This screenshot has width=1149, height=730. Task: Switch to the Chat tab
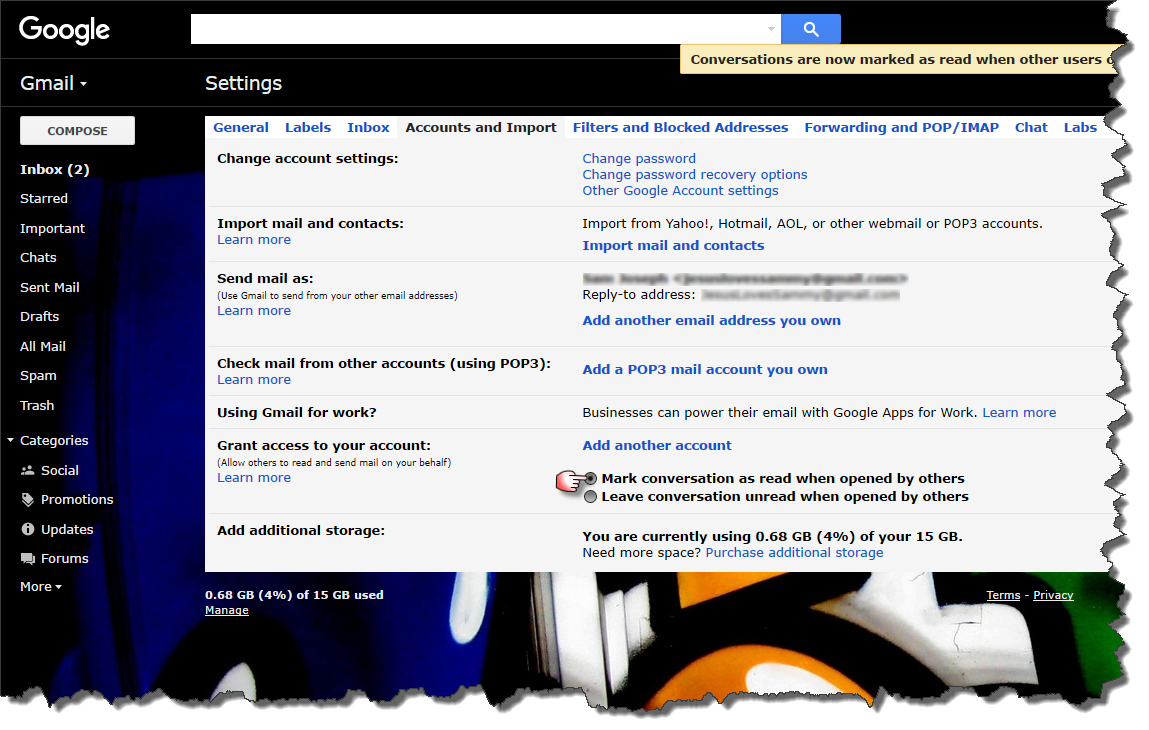pos(1031,128)
